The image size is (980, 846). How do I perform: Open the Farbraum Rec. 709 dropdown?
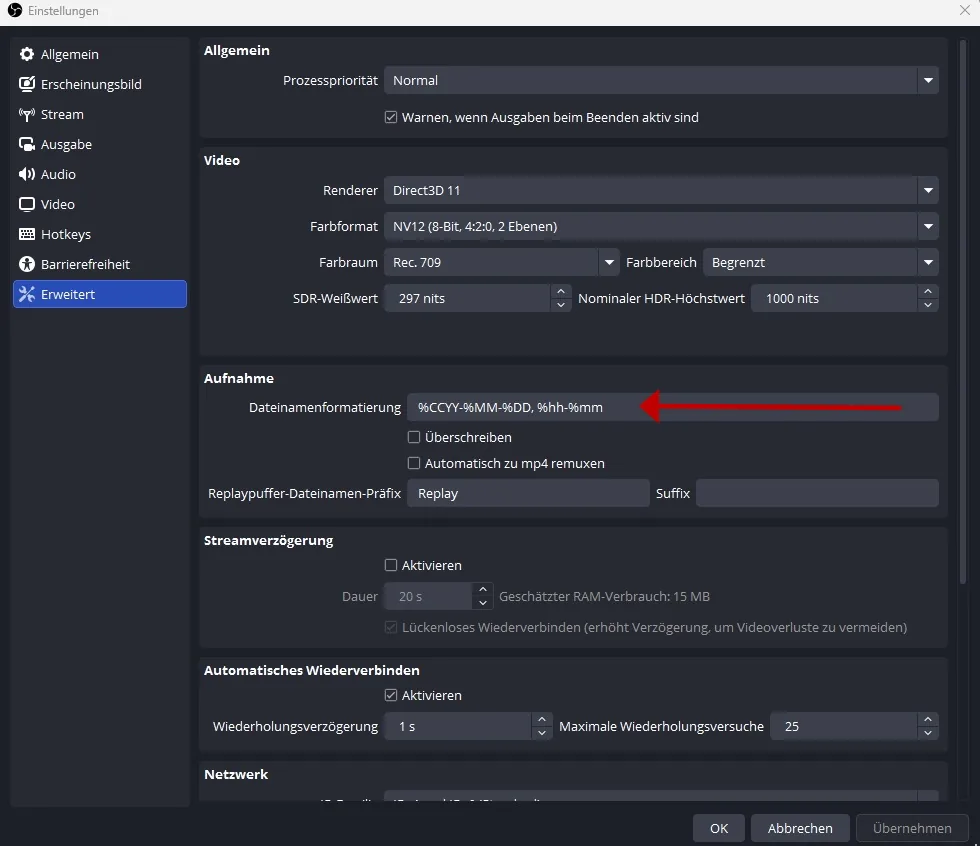pos(501,262)
